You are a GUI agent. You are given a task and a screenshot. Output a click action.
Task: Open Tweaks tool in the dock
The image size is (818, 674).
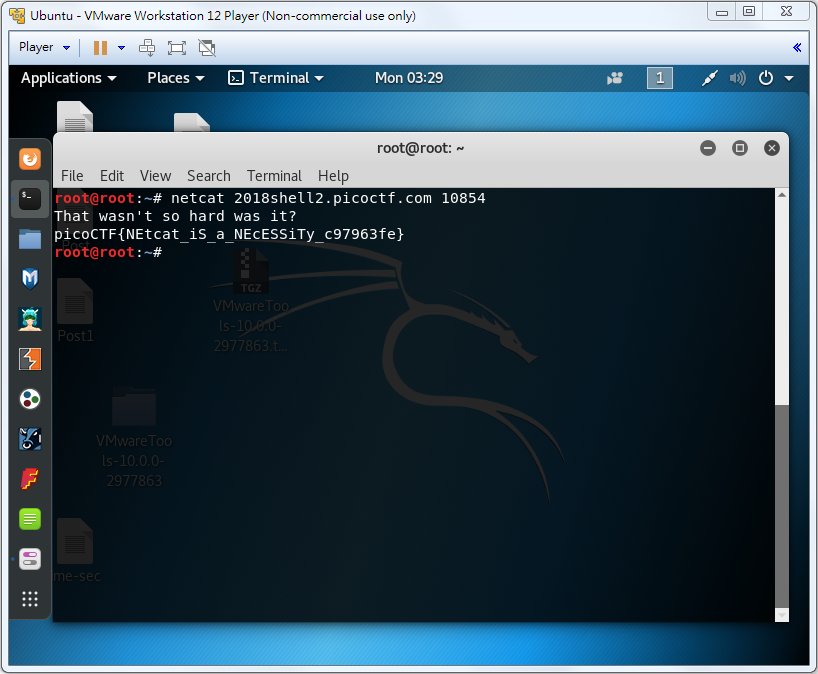[30, 559]
